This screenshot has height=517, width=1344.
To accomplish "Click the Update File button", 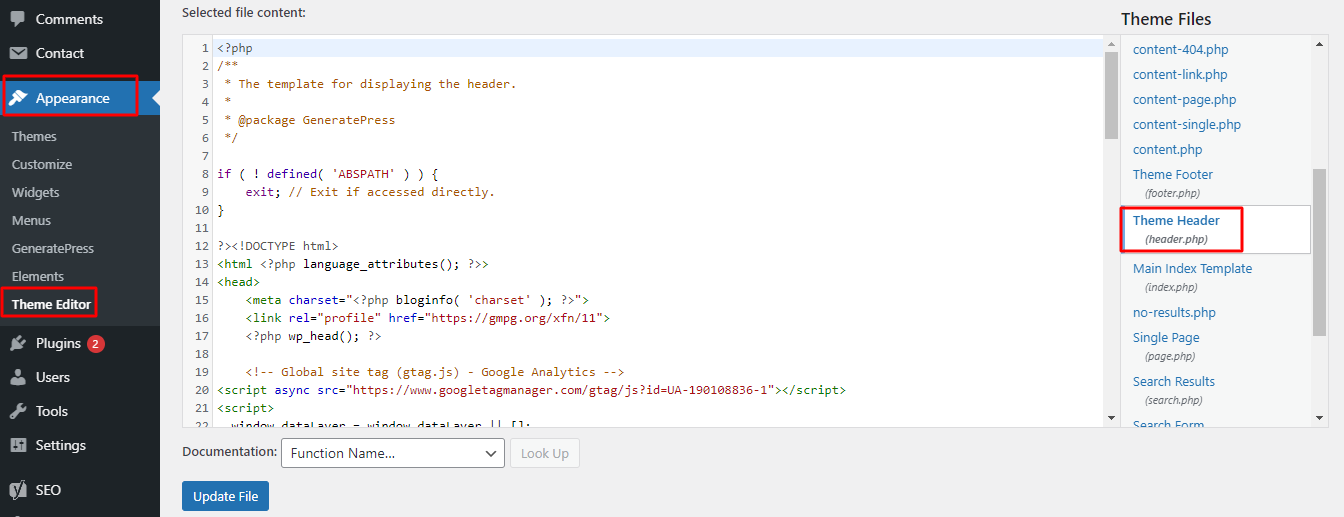I will coord(225,496).
